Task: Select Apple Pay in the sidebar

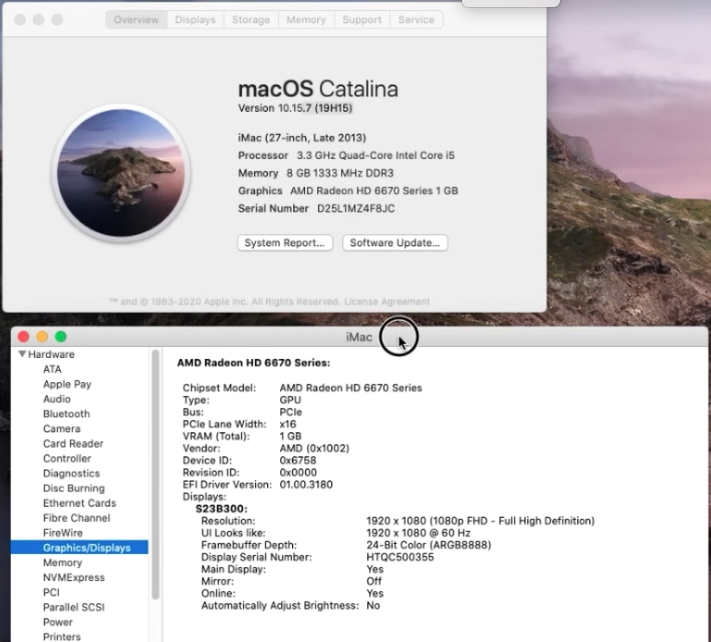Action: (67, 384)
